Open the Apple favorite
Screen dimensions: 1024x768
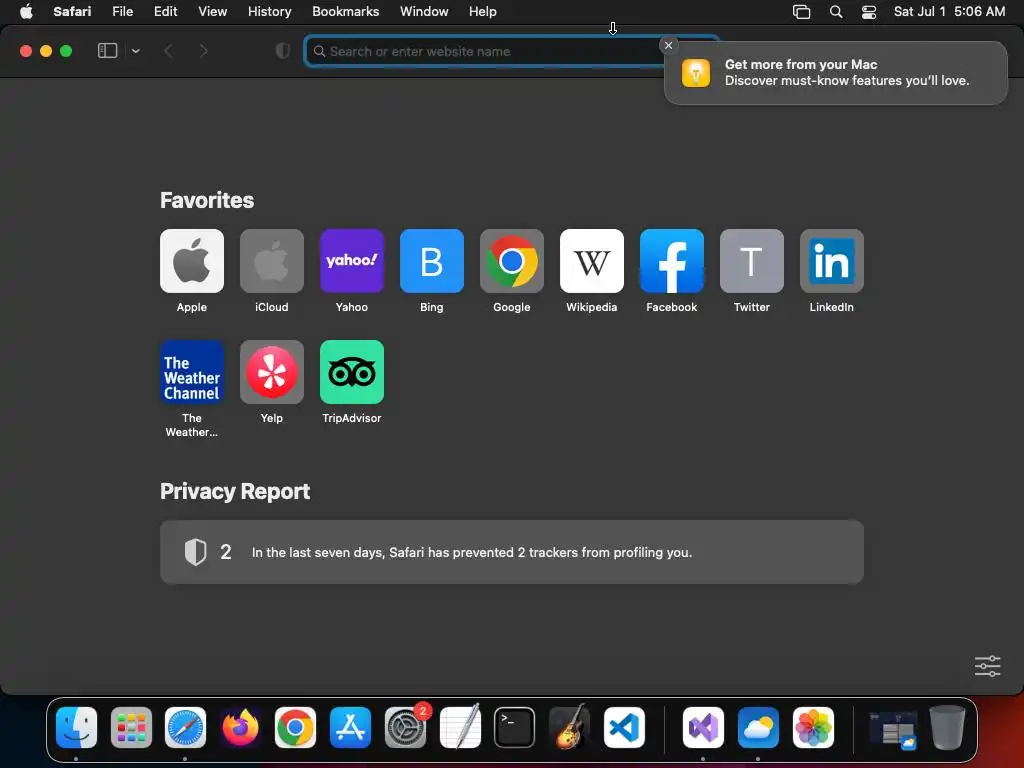[x=191, y=261]
